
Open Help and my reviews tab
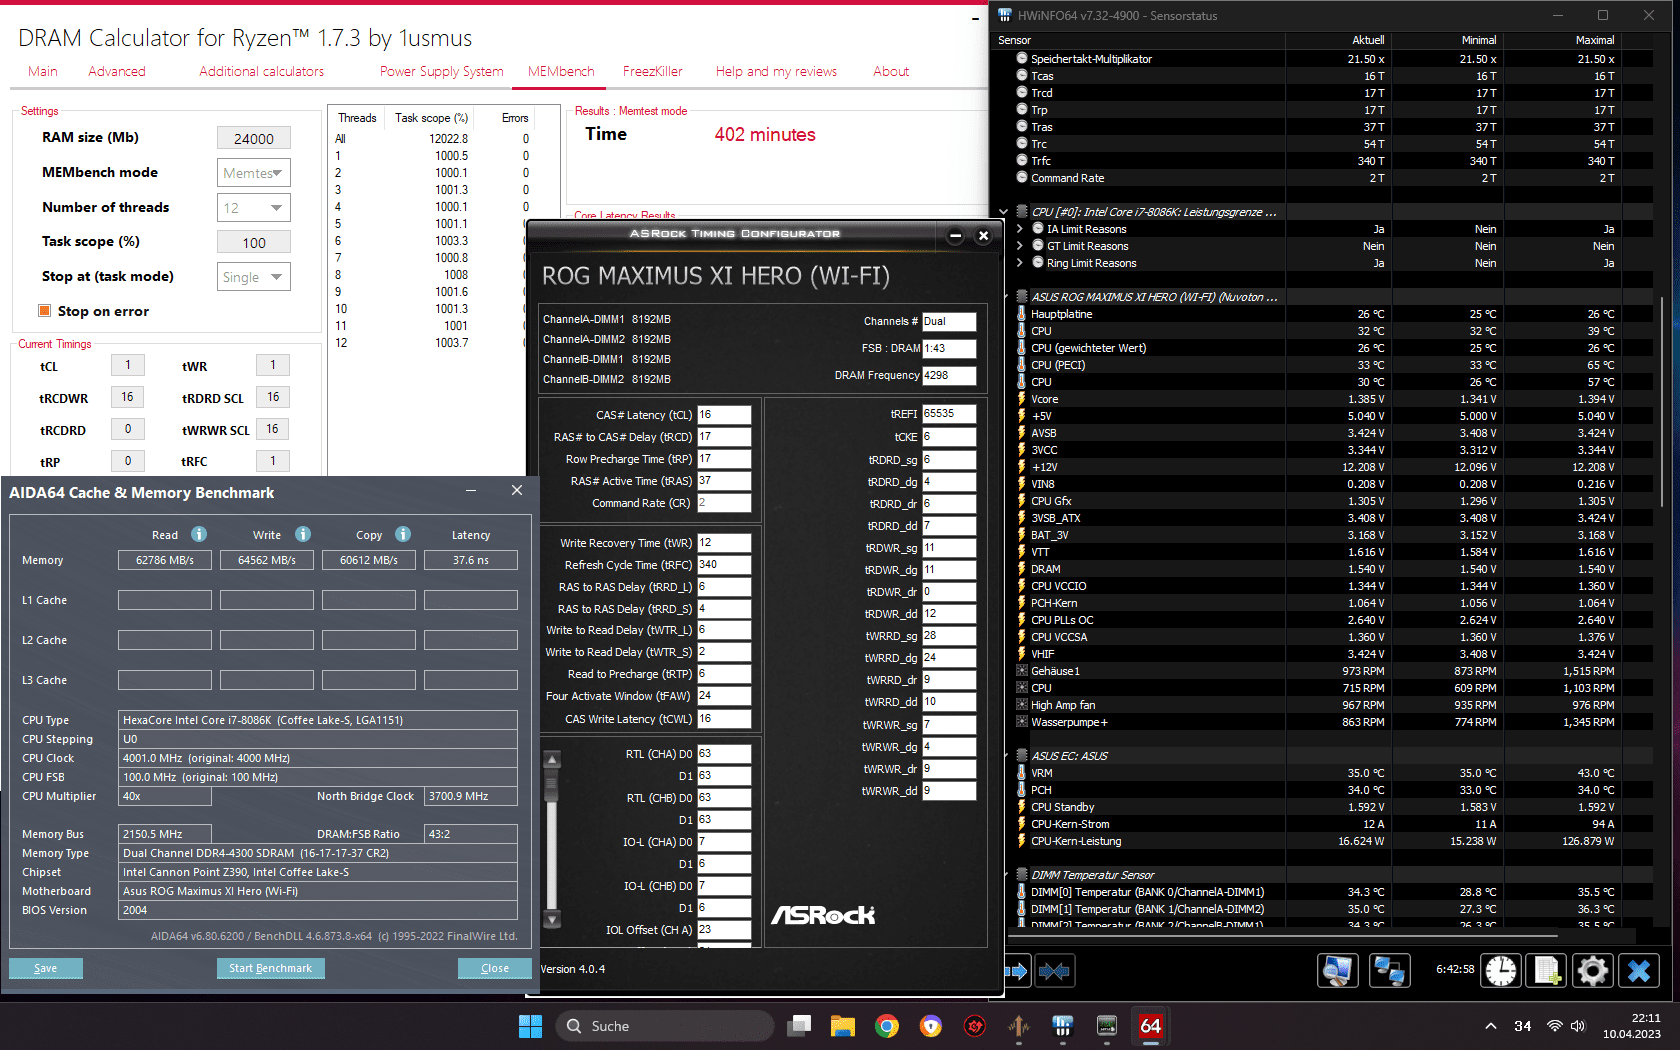click(x=776, y=71)
